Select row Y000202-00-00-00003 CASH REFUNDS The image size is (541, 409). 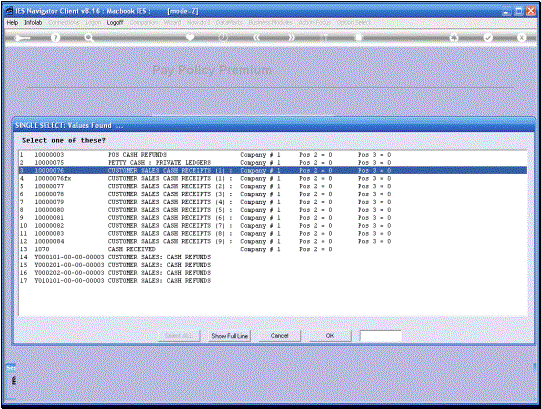pyautogui.click(x=273, y=273)
